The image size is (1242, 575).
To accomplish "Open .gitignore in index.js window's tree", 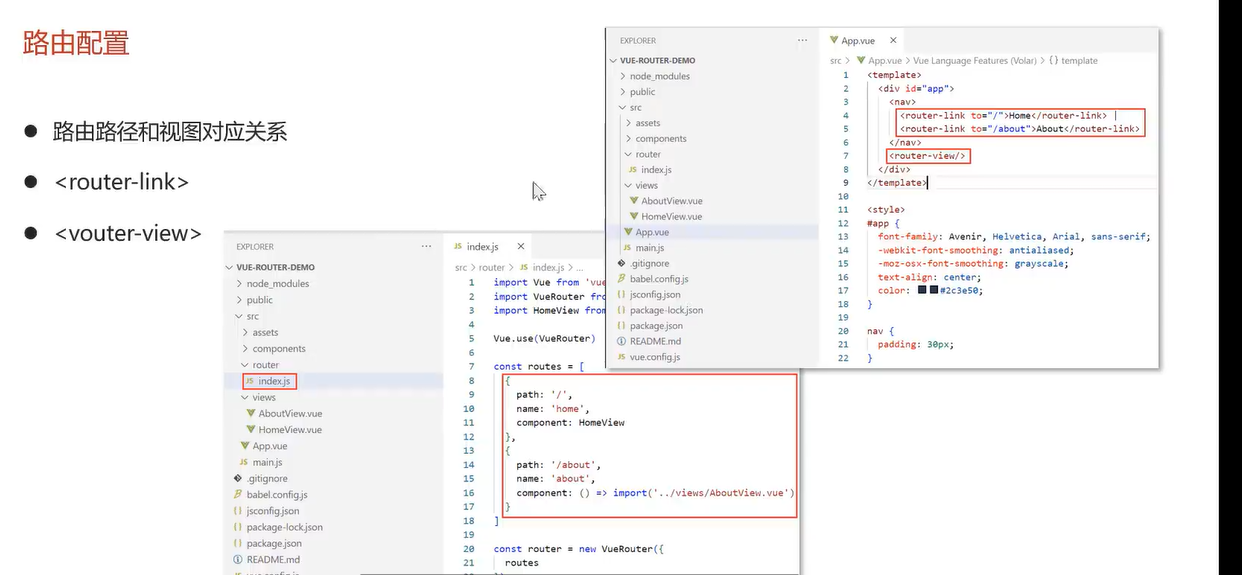I will pyautogui.click(x=266, y=478).
